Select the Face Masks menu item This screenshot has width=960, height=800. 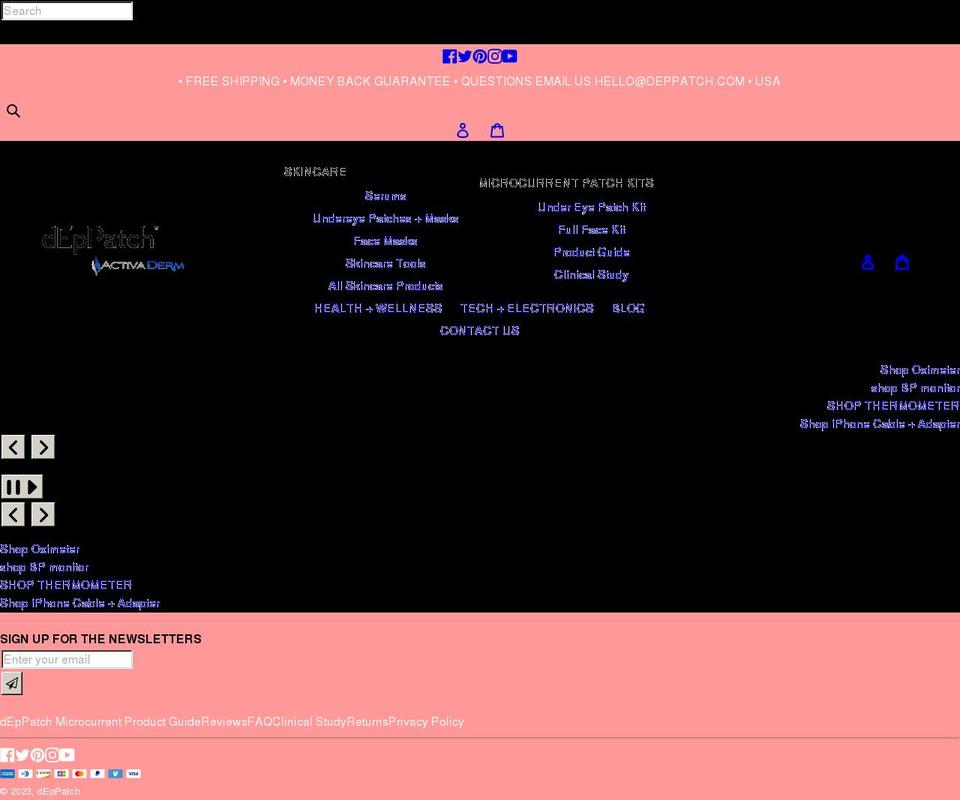[386, 241]
